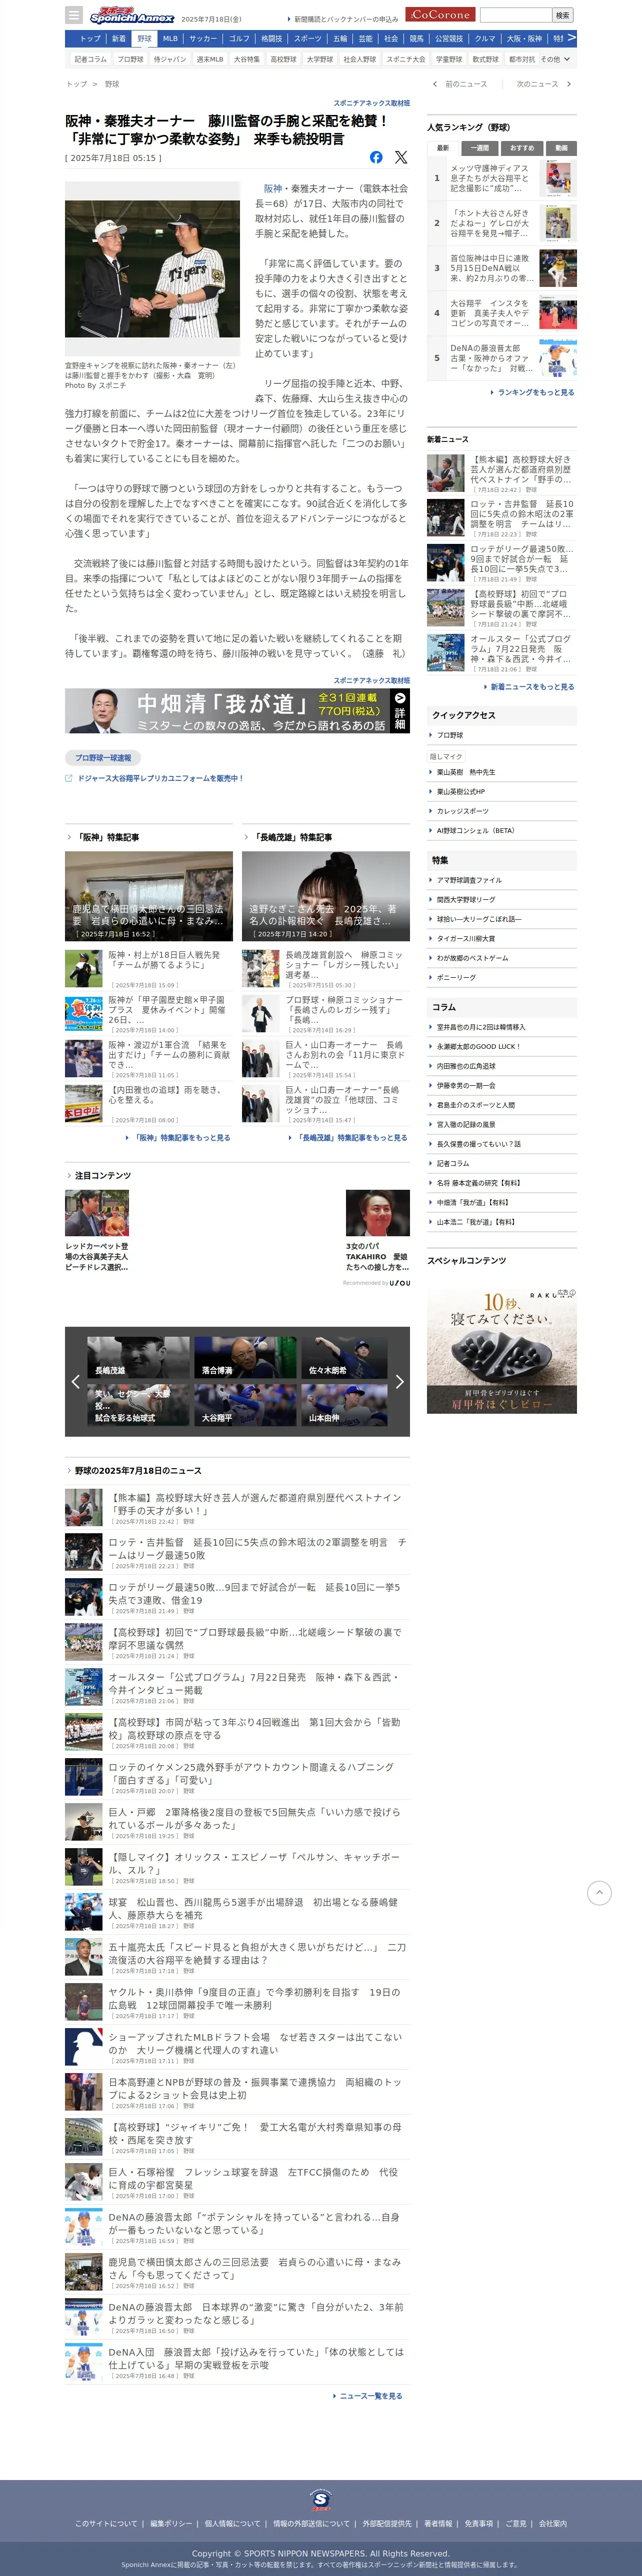This screenshot has width=642, height=2576.
Task: Switch ranking to 動画 tab
Action: [562, 148]
